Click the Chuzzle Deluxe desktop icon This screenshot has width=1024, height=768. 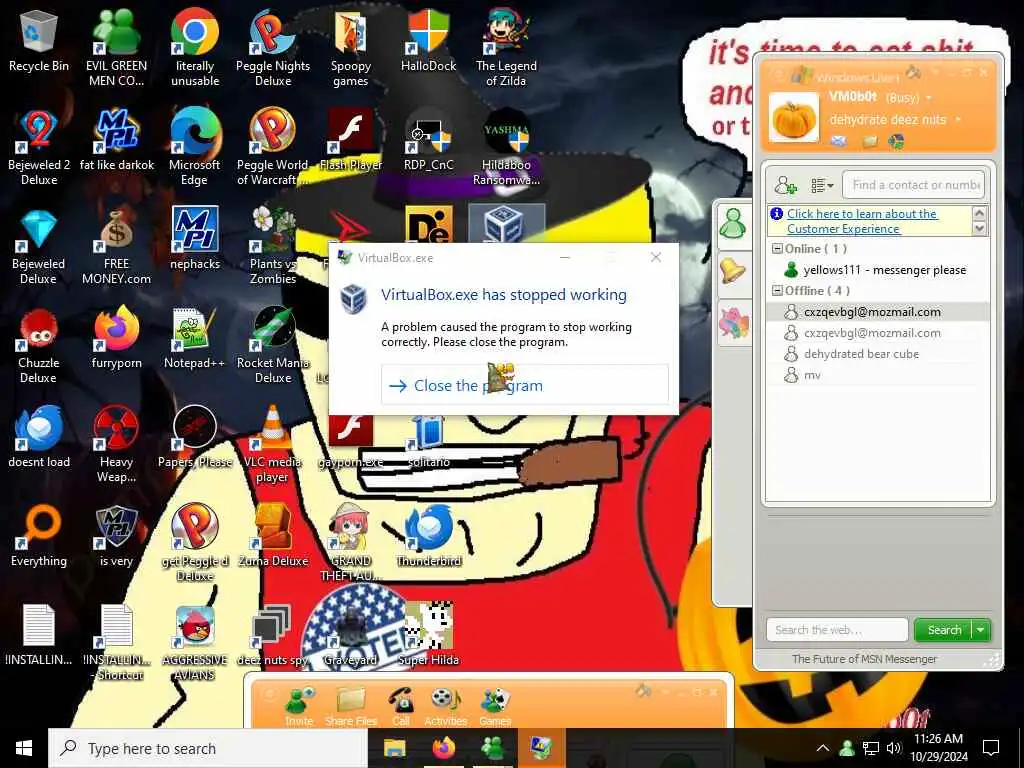coord(39,346)
